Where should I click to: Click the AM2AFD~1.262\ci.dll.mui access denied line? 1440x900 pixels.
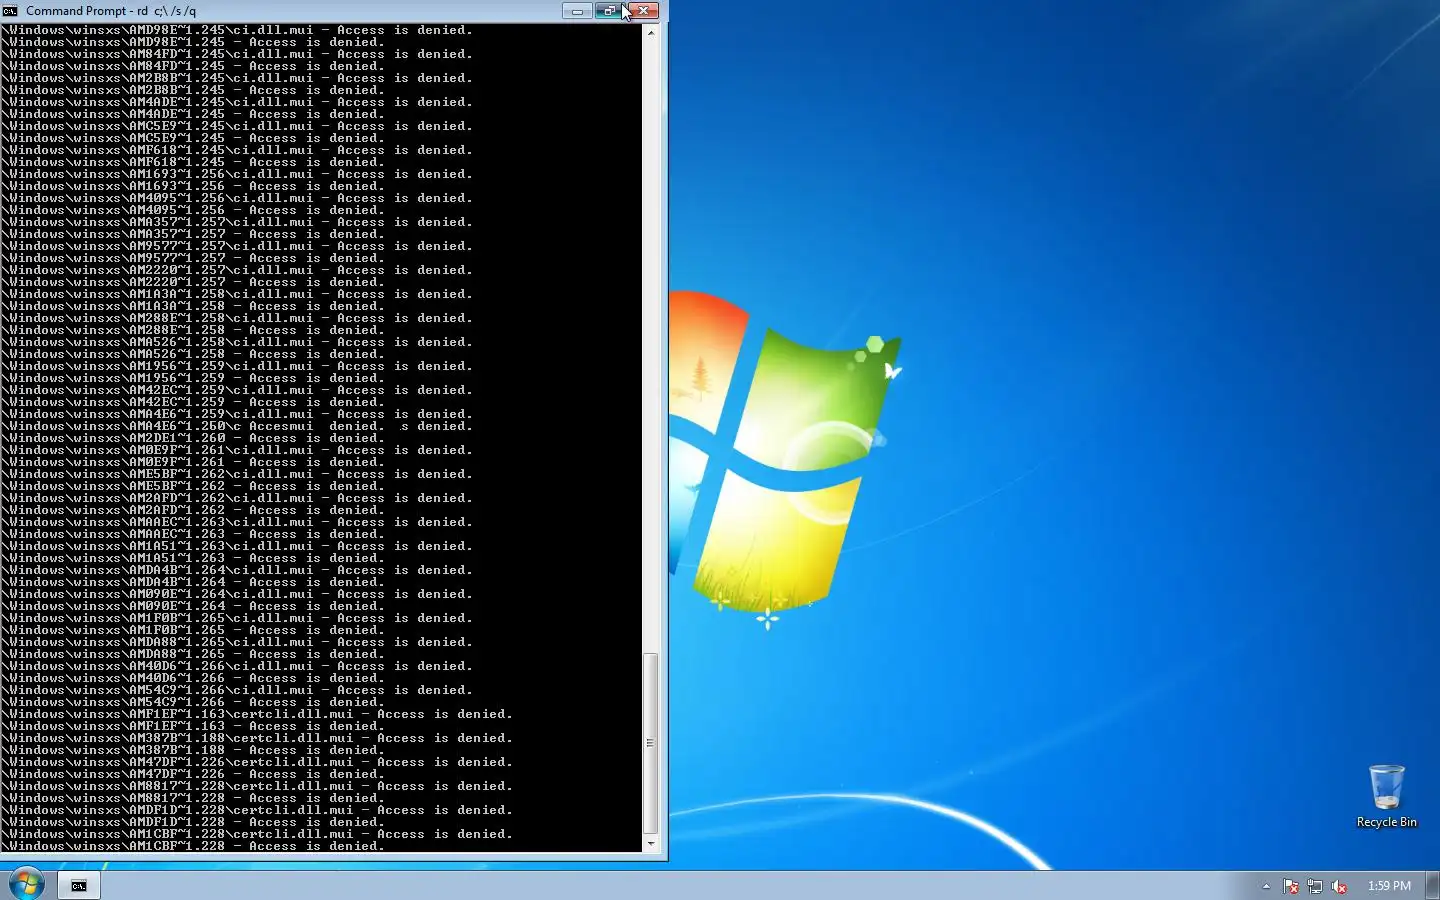tap(237, 498)
